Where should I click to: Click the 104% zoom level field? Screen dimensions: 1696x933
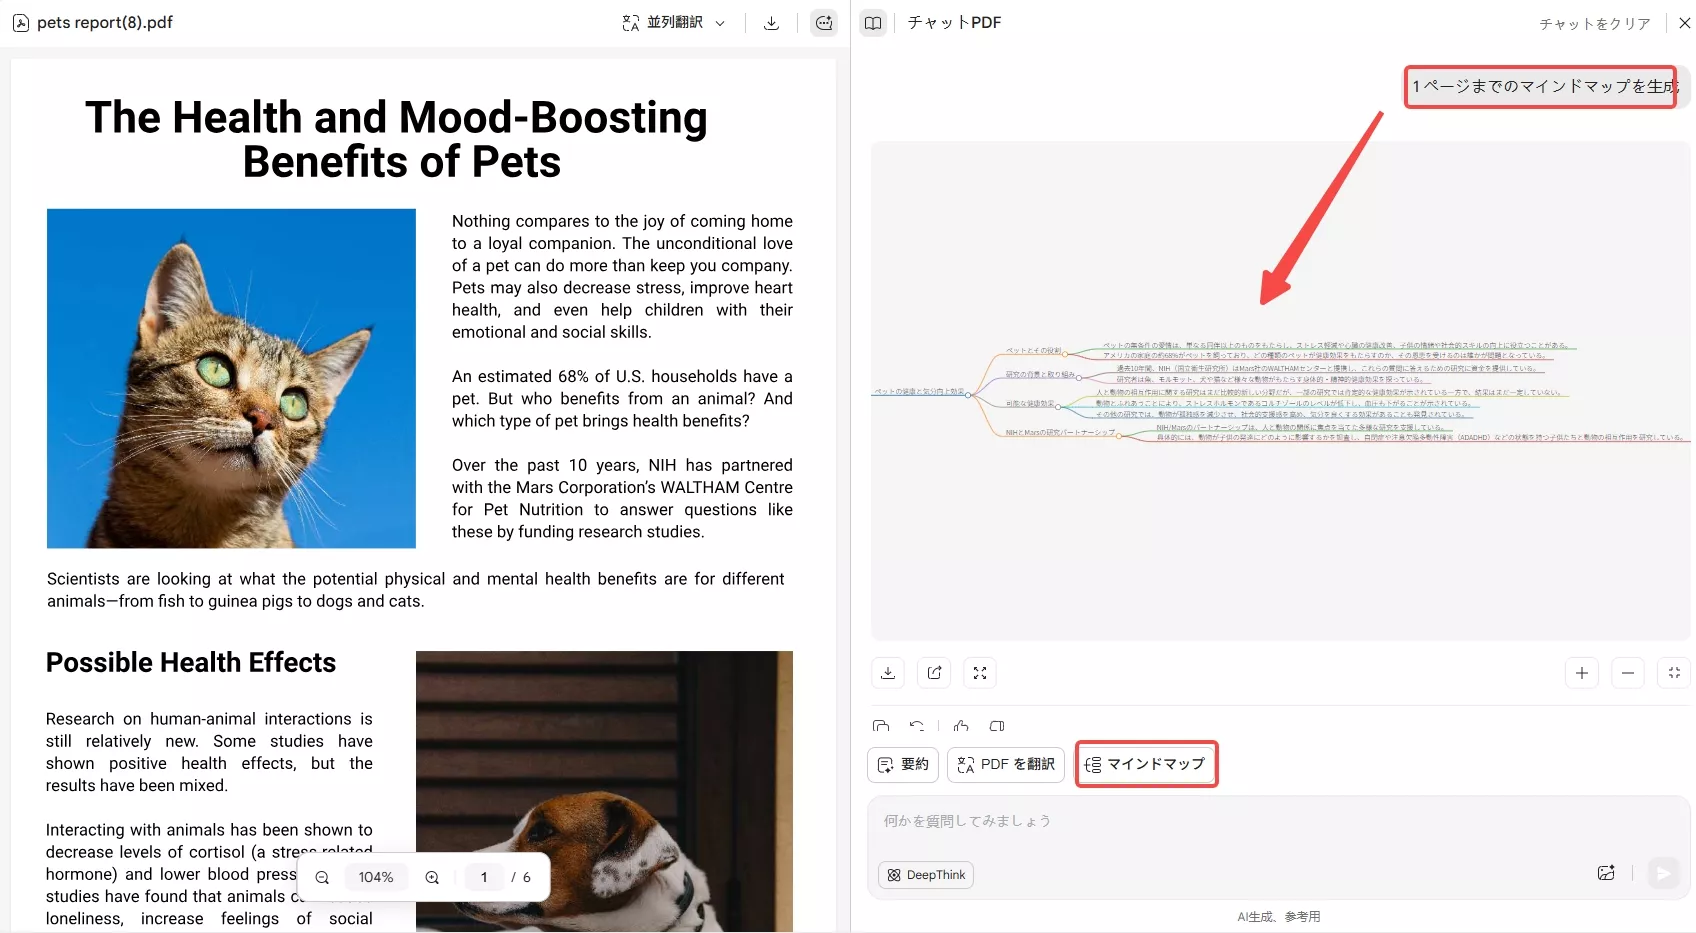pos(376,877)
